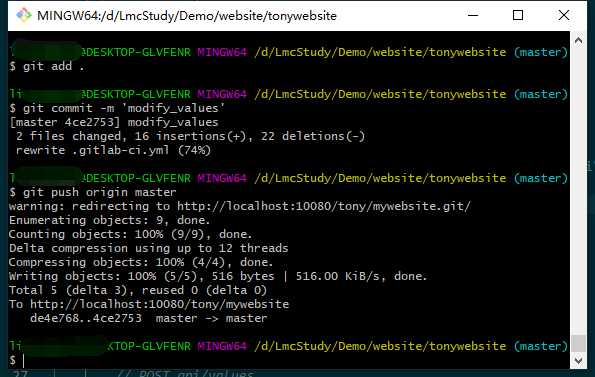Screen dimensions: 595x377
Task: Maximize the MINGW64 terminal window
Action: (x=518, y=16)
